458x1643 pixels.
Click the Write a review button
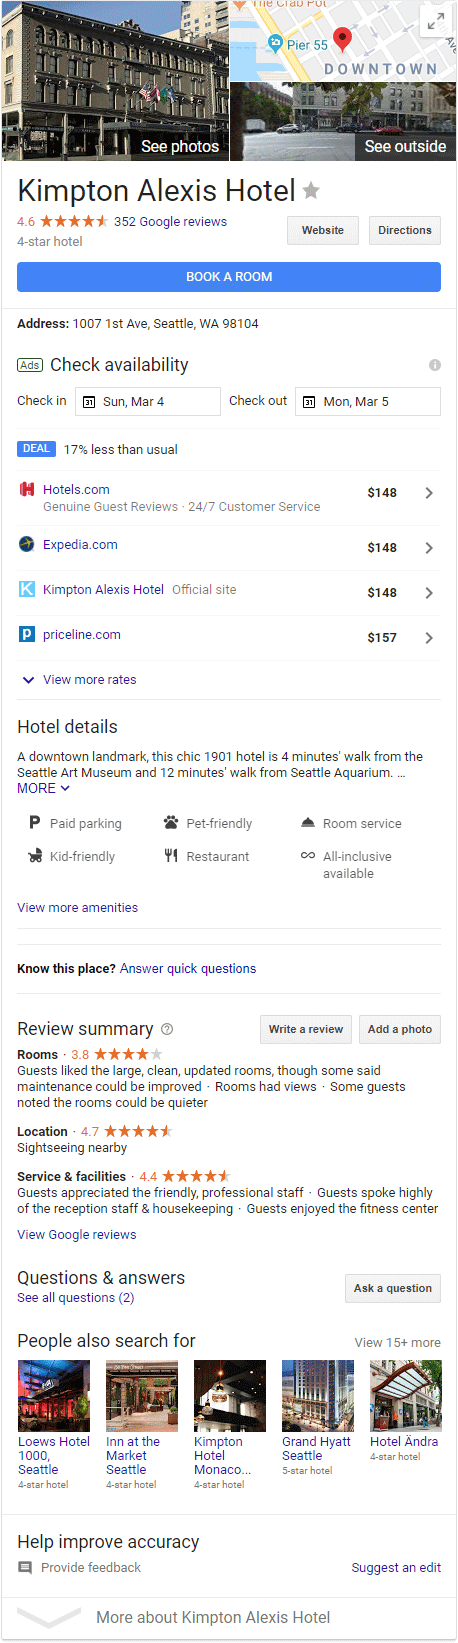[306, 1029]
